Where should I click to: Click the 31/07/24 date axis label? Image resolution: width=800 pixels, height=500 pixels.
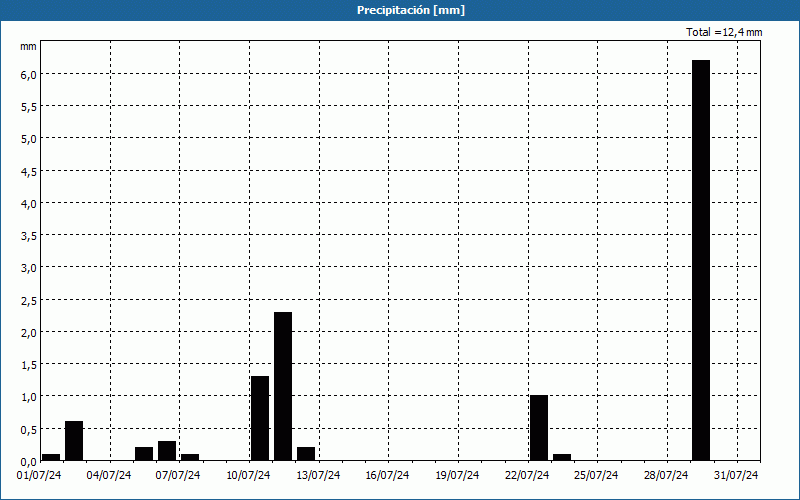736,475
